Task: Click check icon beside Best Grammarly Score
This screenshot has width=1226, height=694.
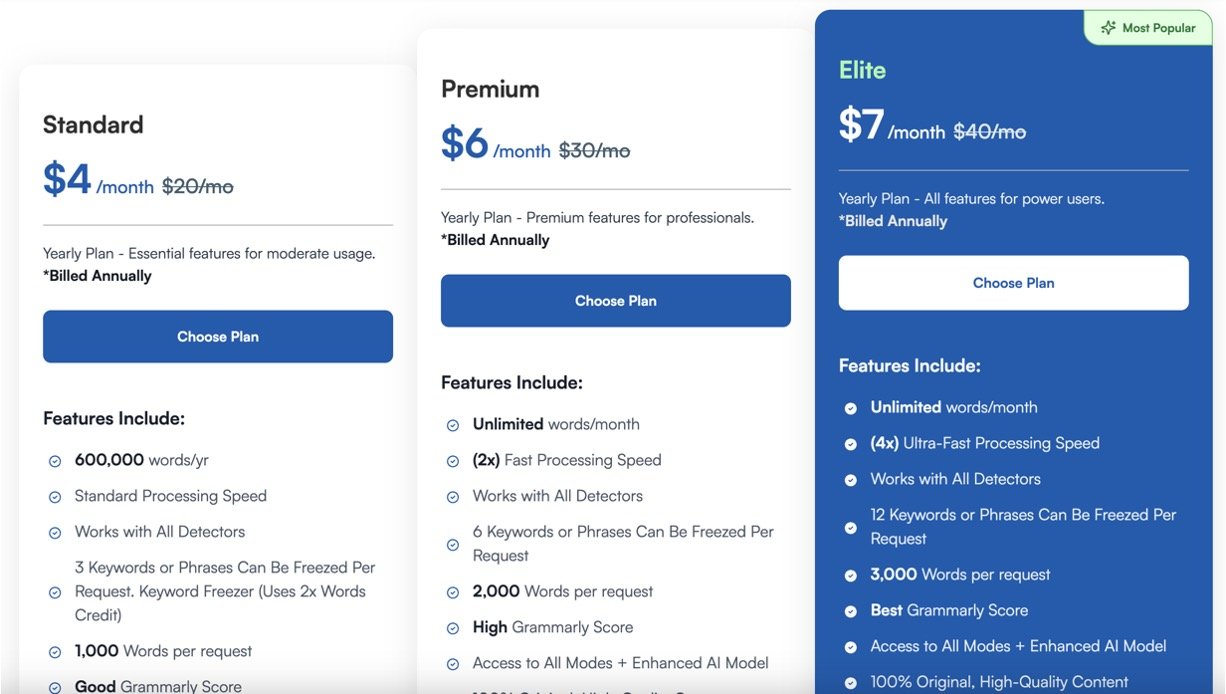Action: click(x=851, y=611)
